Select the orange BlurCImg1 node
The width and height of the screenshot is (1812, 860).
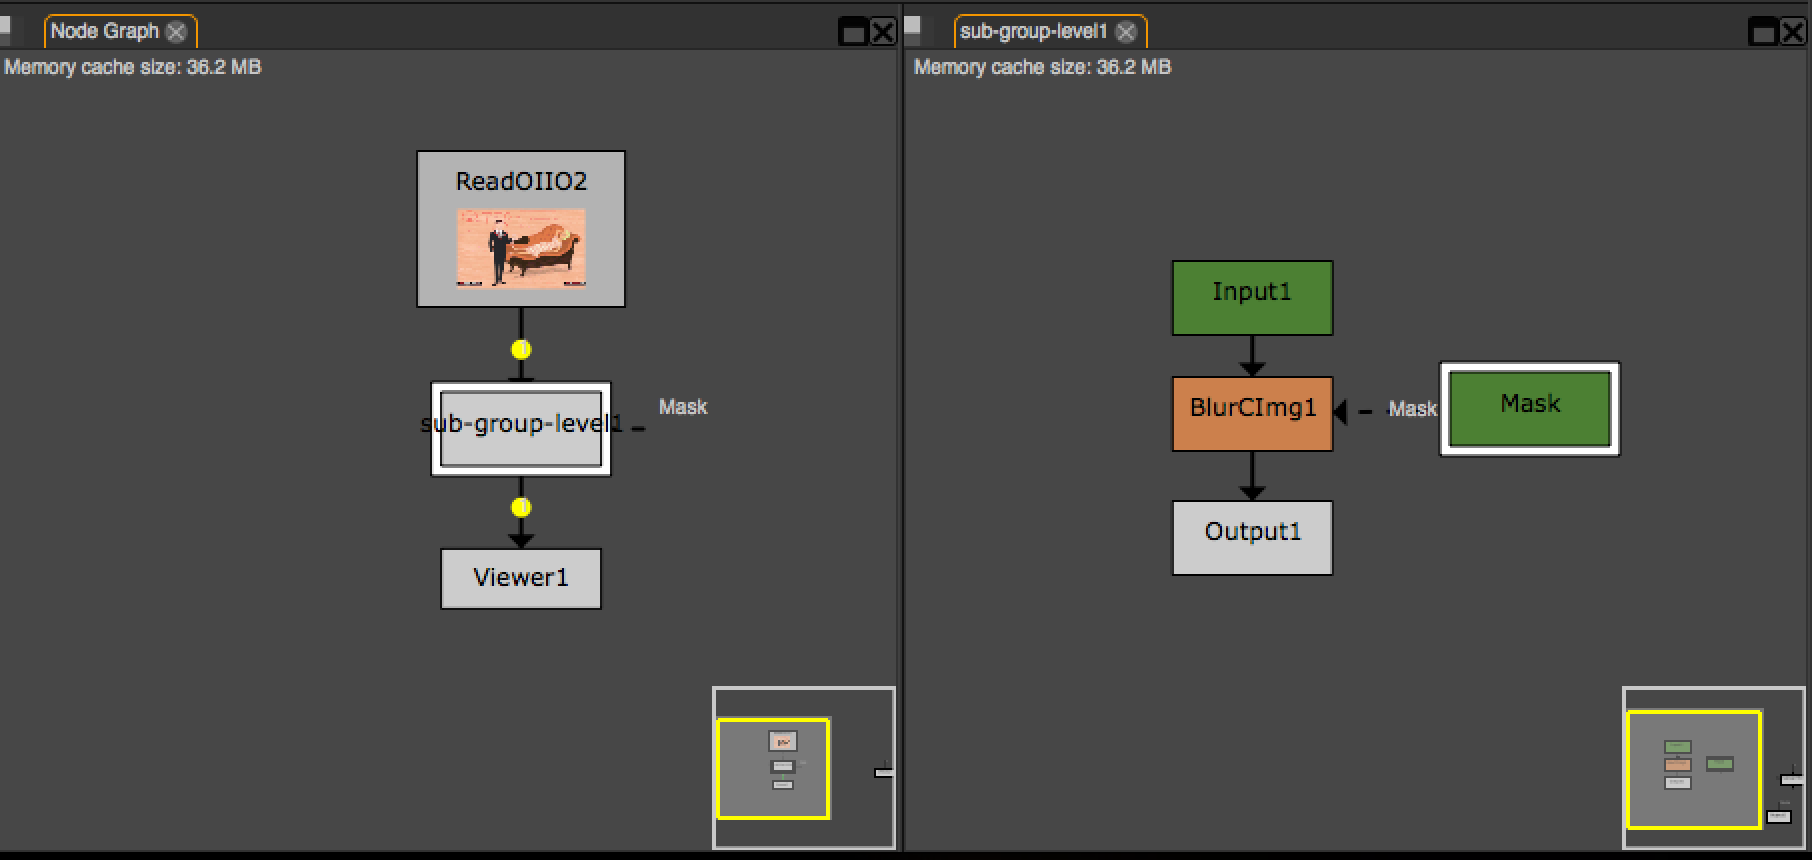1252,413
